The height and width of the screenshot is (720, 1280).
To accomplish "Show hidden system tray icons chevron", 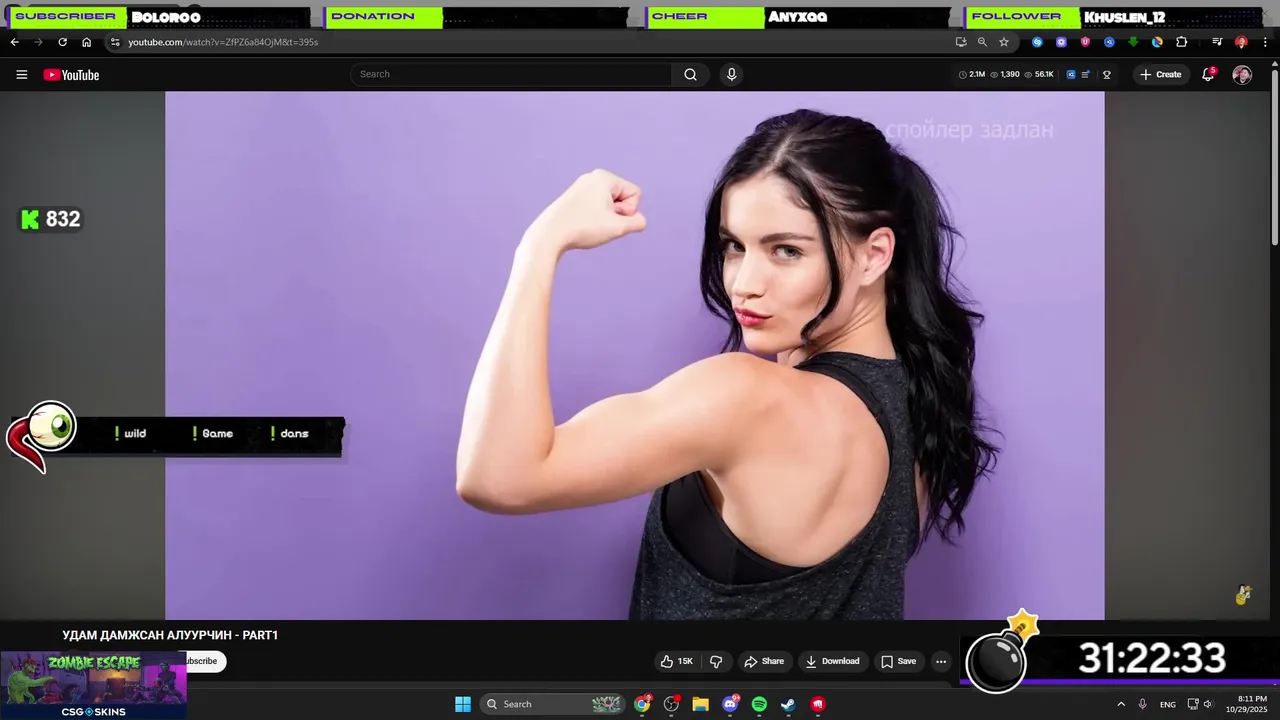I will (x=1121, y=704).
